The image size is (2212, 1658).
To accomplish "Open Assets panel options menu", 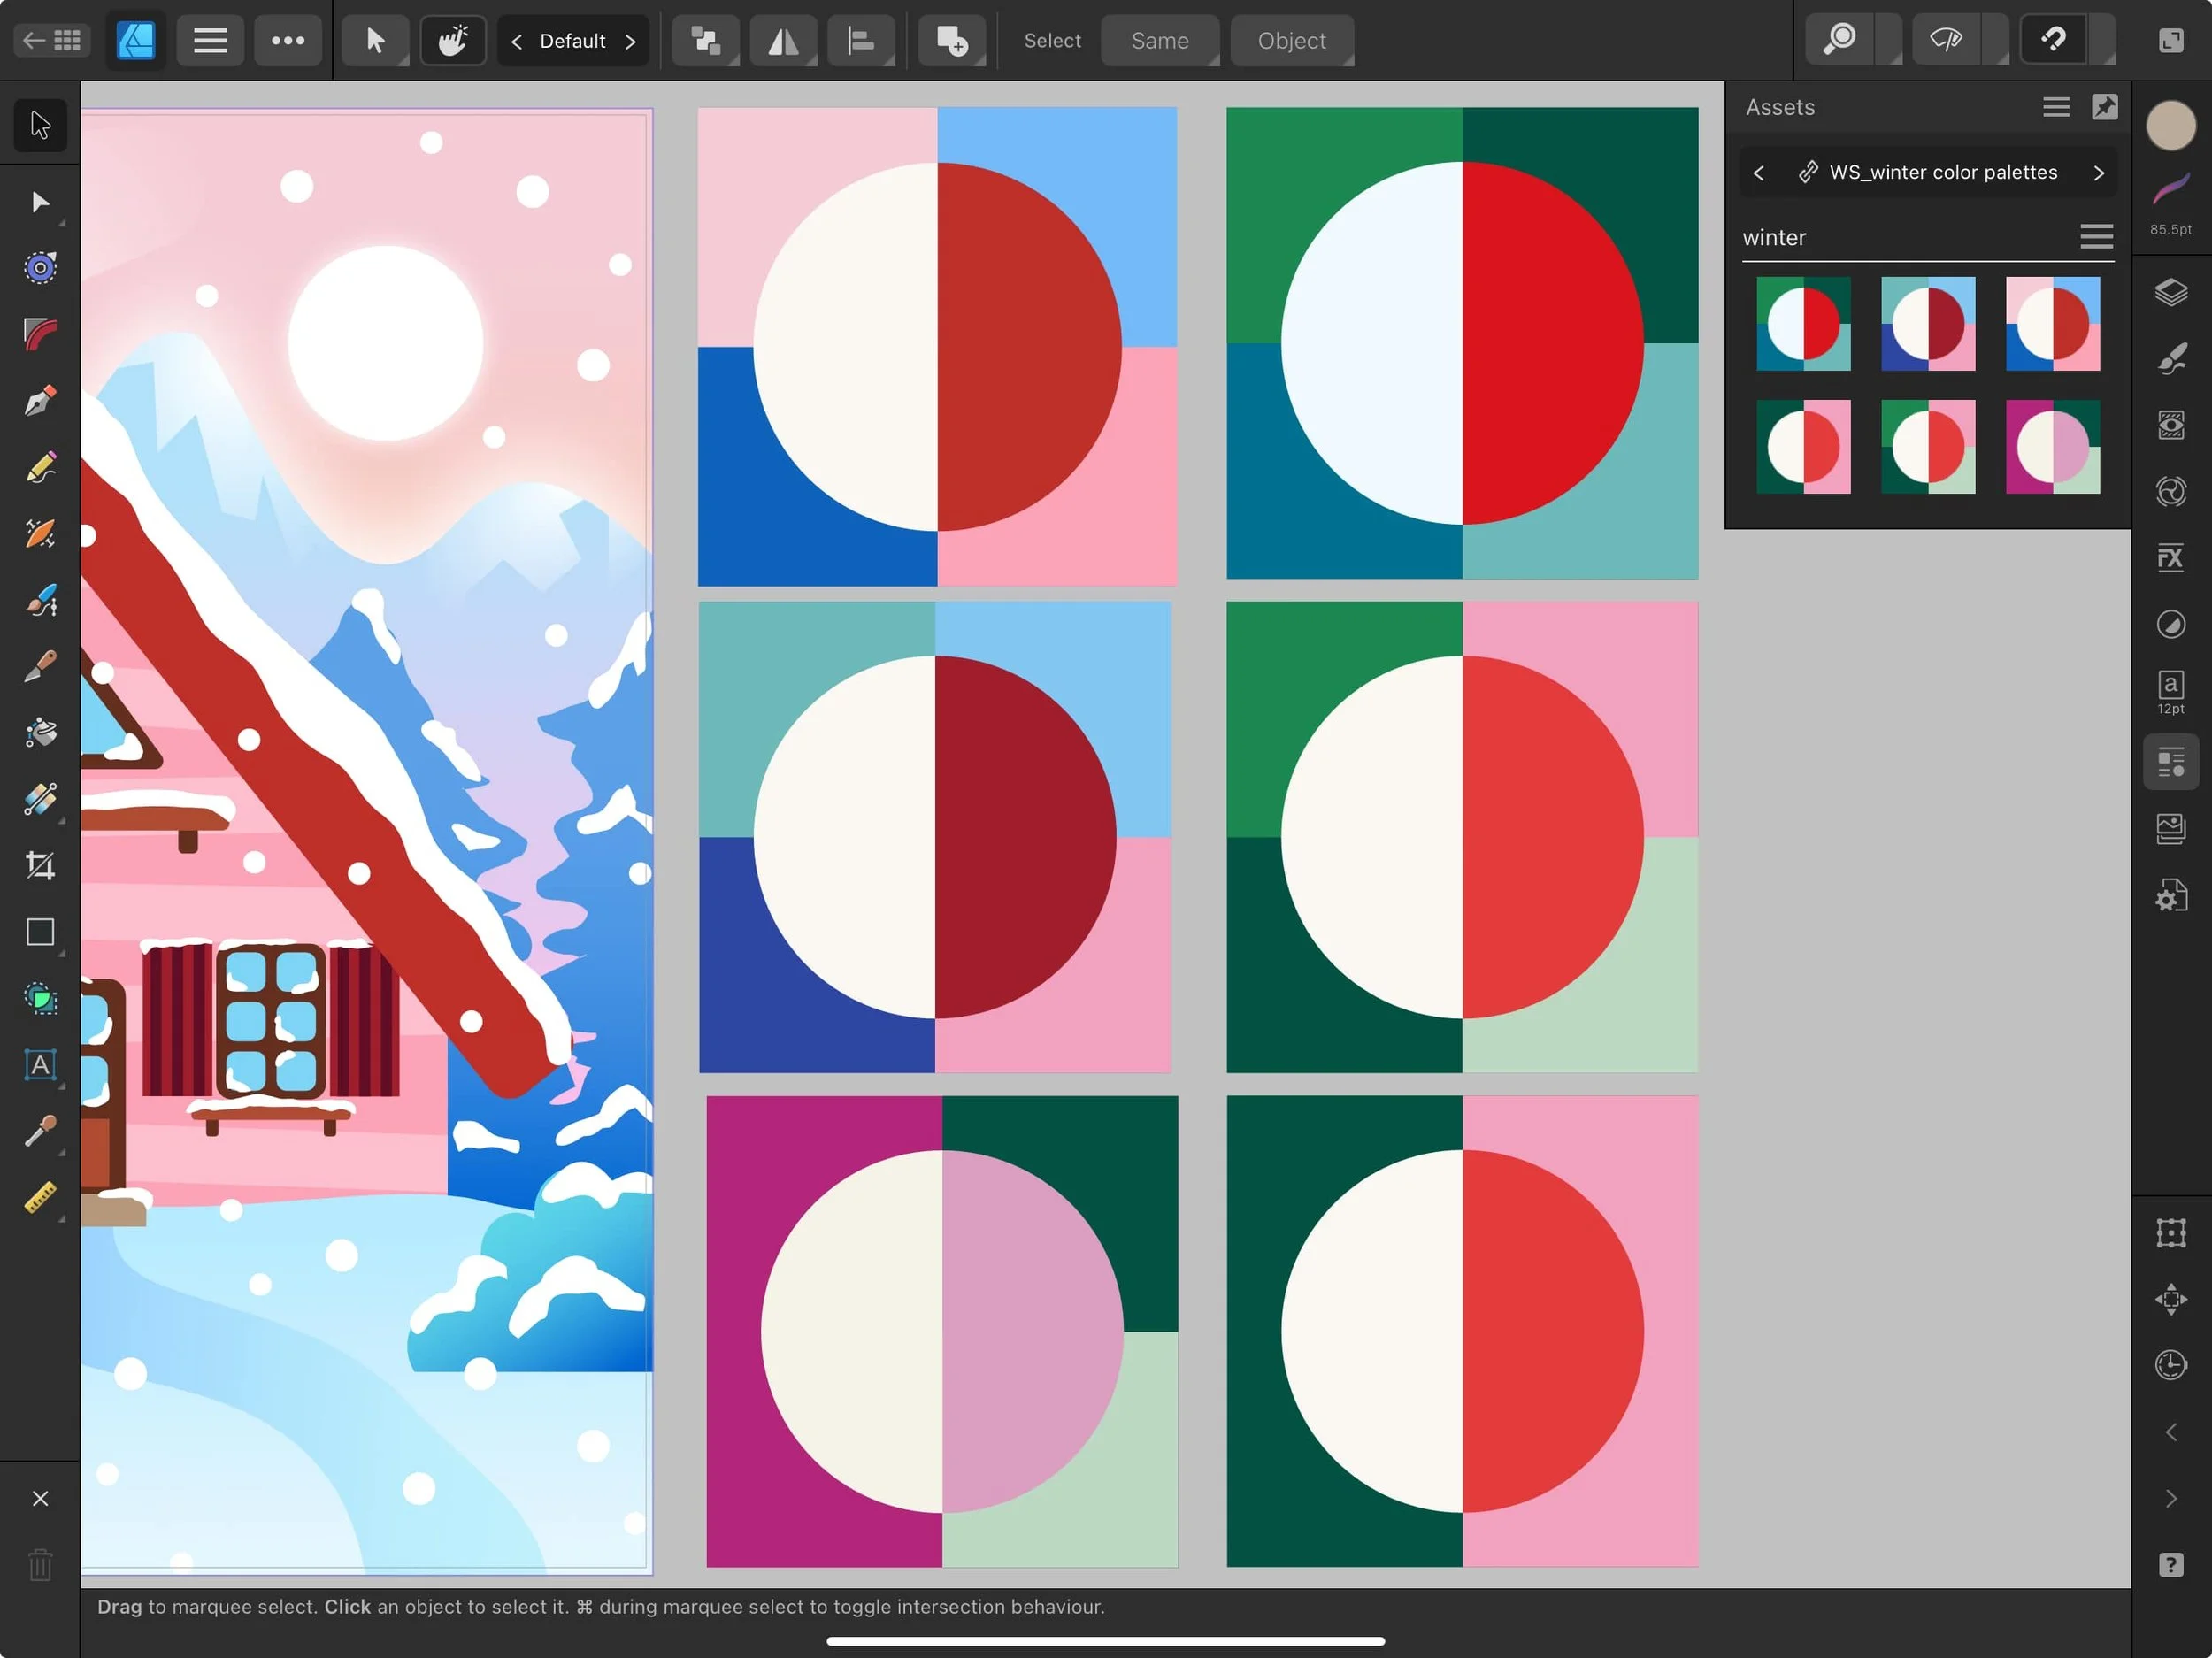I will click(x=2055, y=107).
